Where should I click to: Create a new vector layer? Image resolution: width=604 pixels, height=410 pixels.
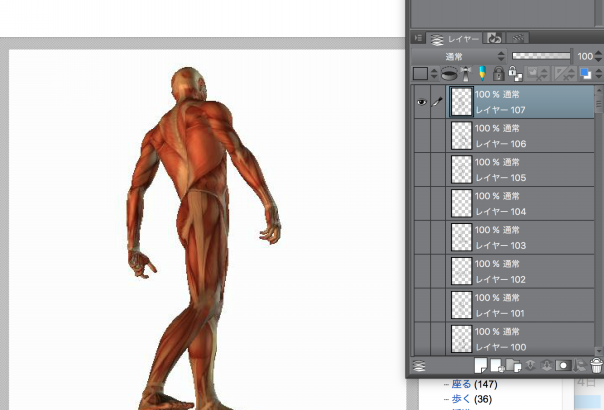[497, 366]
